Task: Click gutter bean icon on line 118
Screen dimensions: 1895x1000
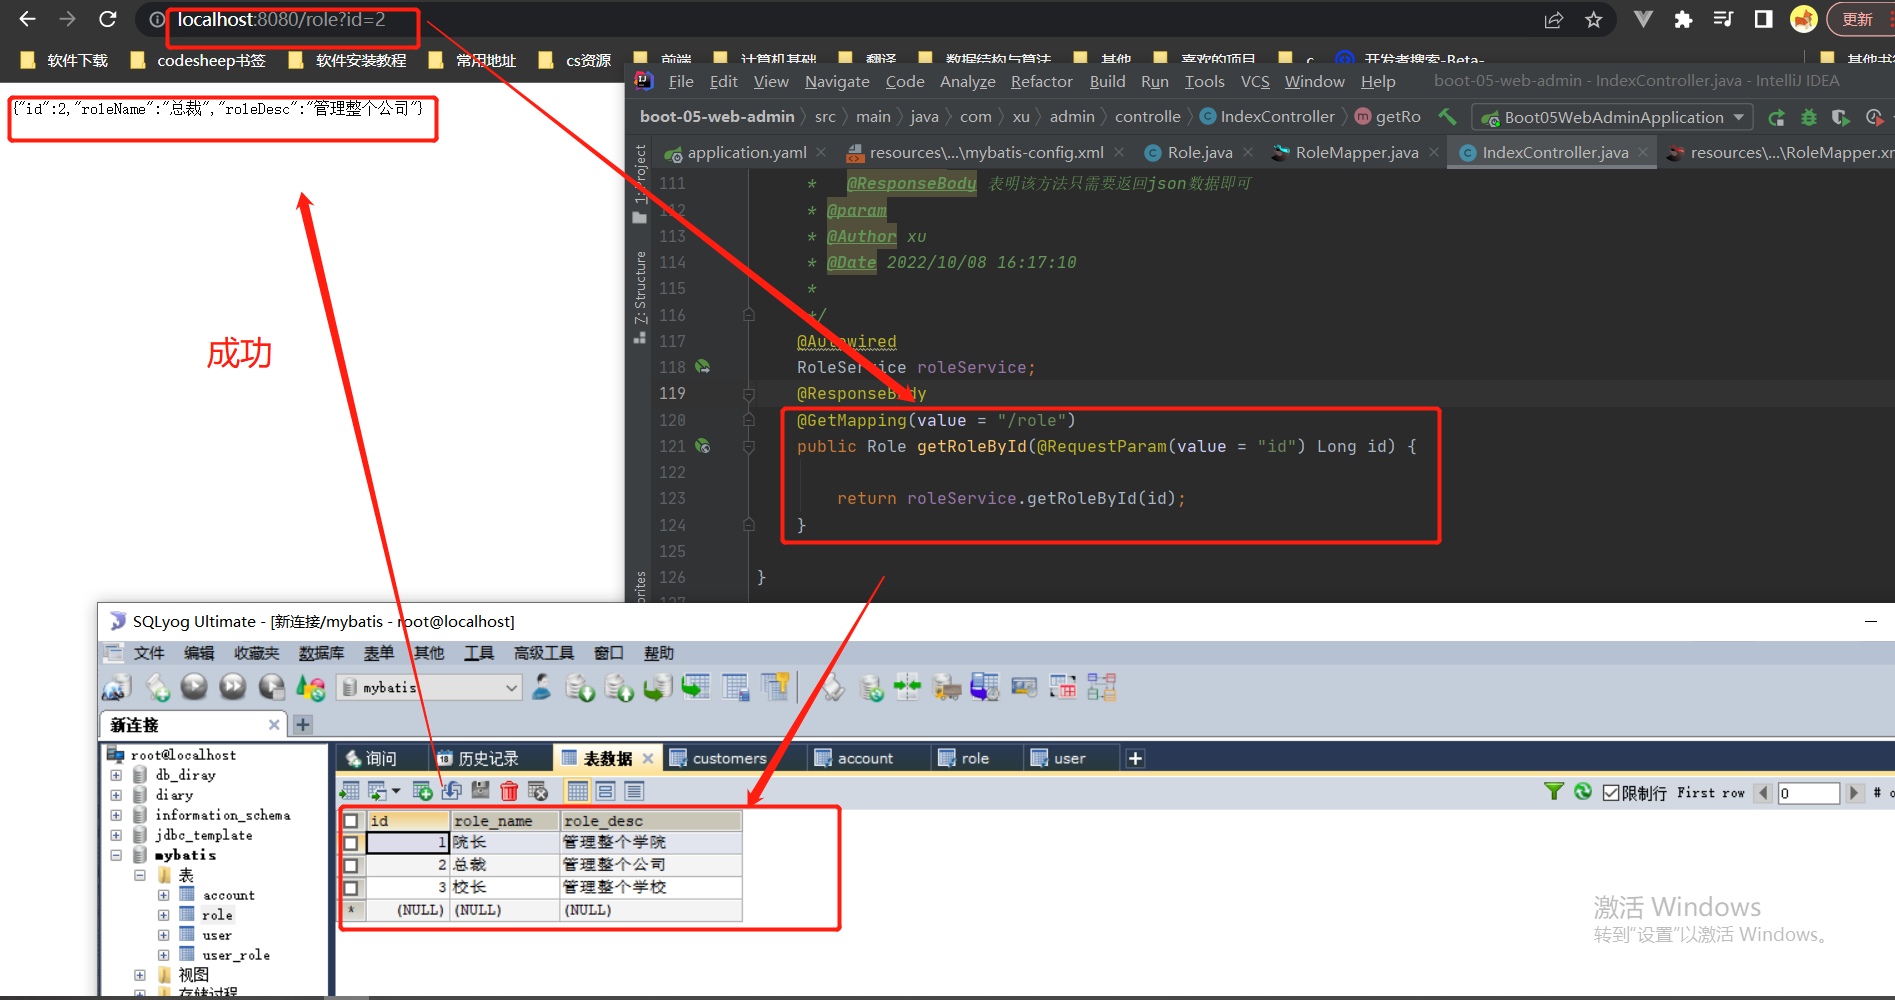Action: click(x=703, y=367)
